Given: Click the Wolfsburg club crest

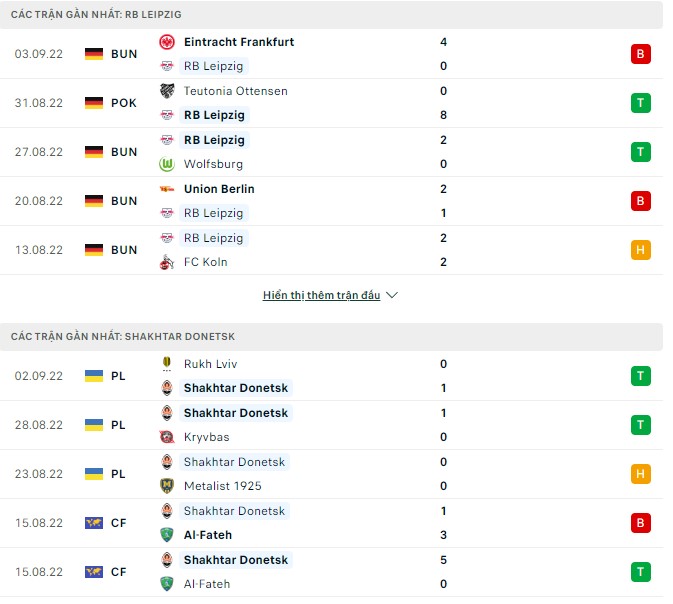Looking at the screenshot, I should (x=167, y=164).
